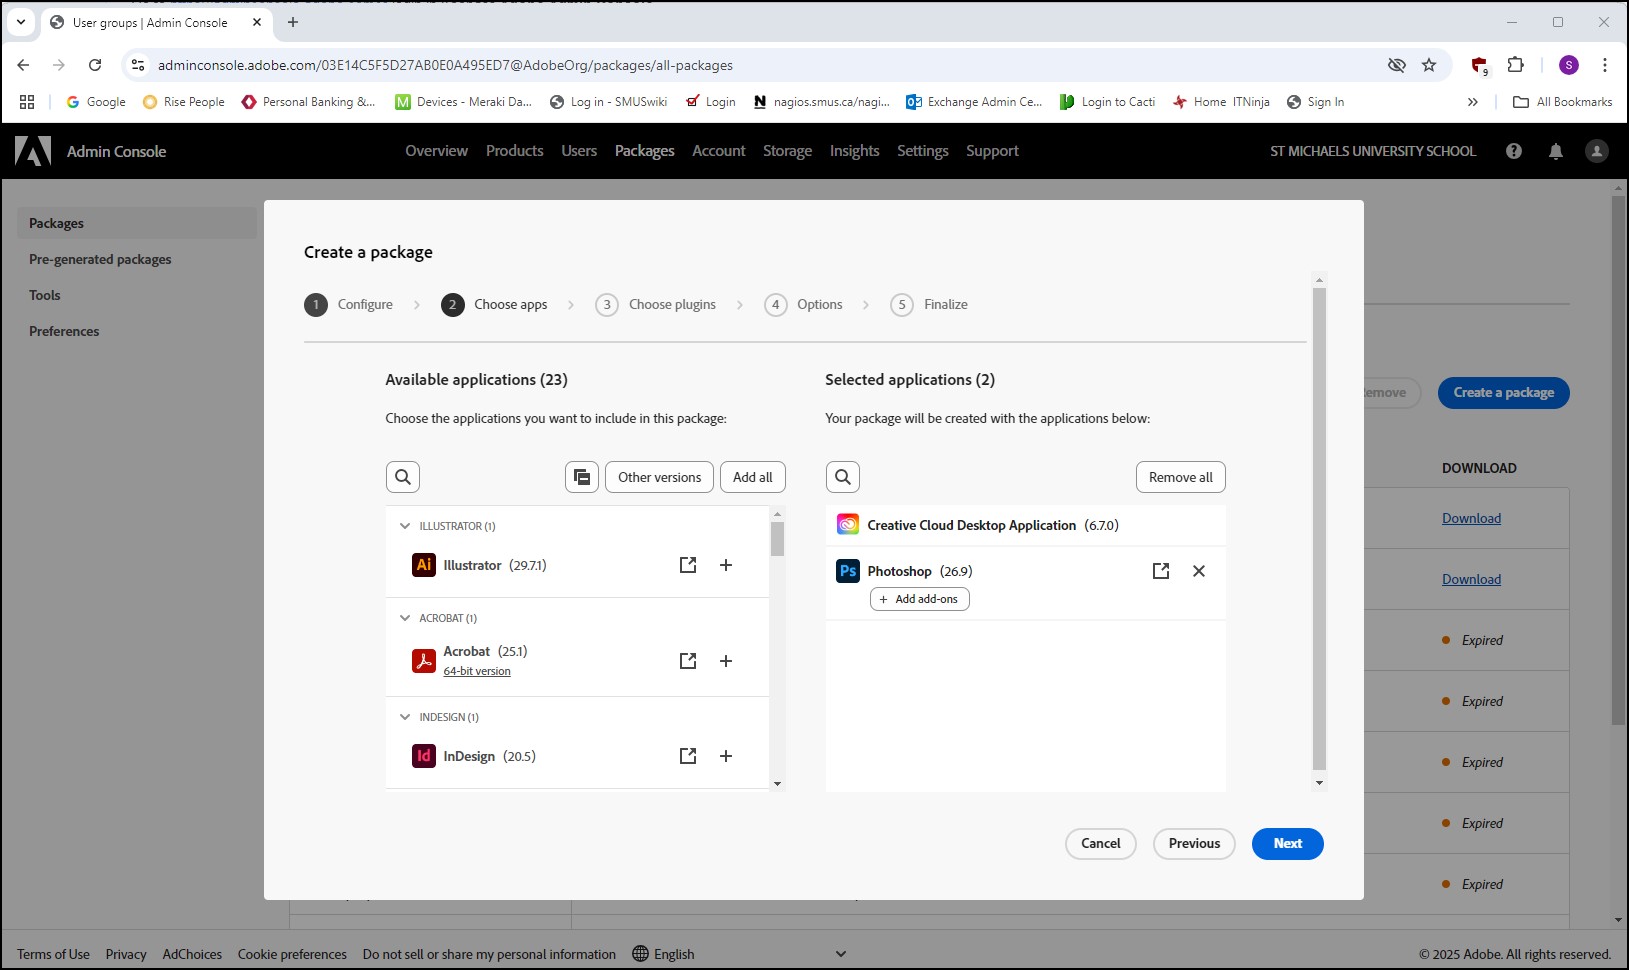
Task: Collapse the ILLUSTRATOR (1) group
Action: (405, 526)
